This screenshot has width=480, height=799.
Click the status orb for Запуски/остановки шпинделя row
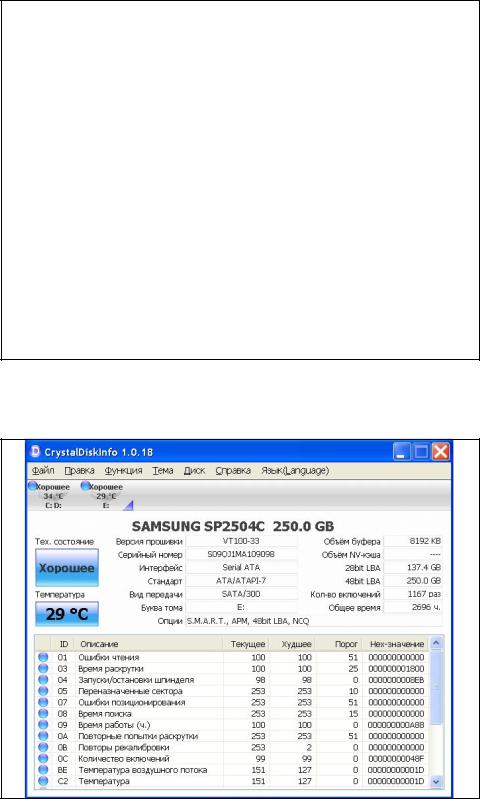point(43,680)
